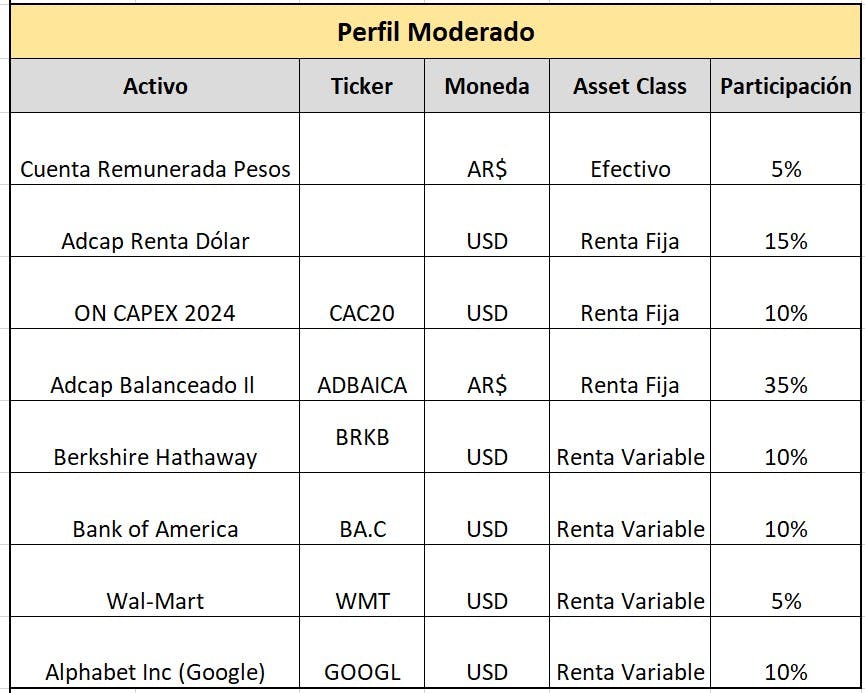Select the Perfil Moderado title cell
This screenshot has width=865, height=693.
[x=435, y=31]
